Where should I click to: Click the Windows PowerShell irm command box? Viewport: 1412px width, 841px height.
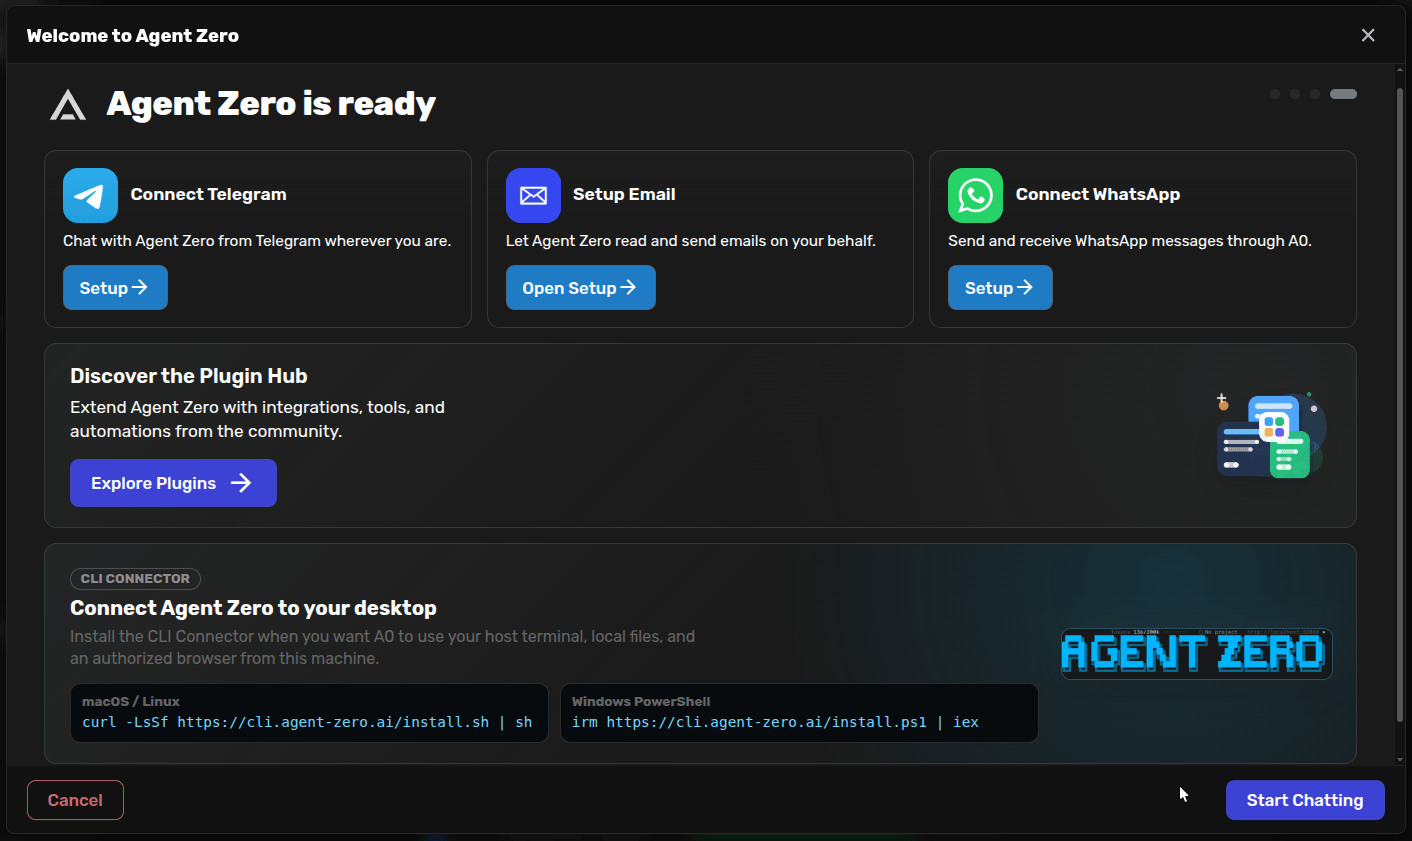[x=799, y=713]
